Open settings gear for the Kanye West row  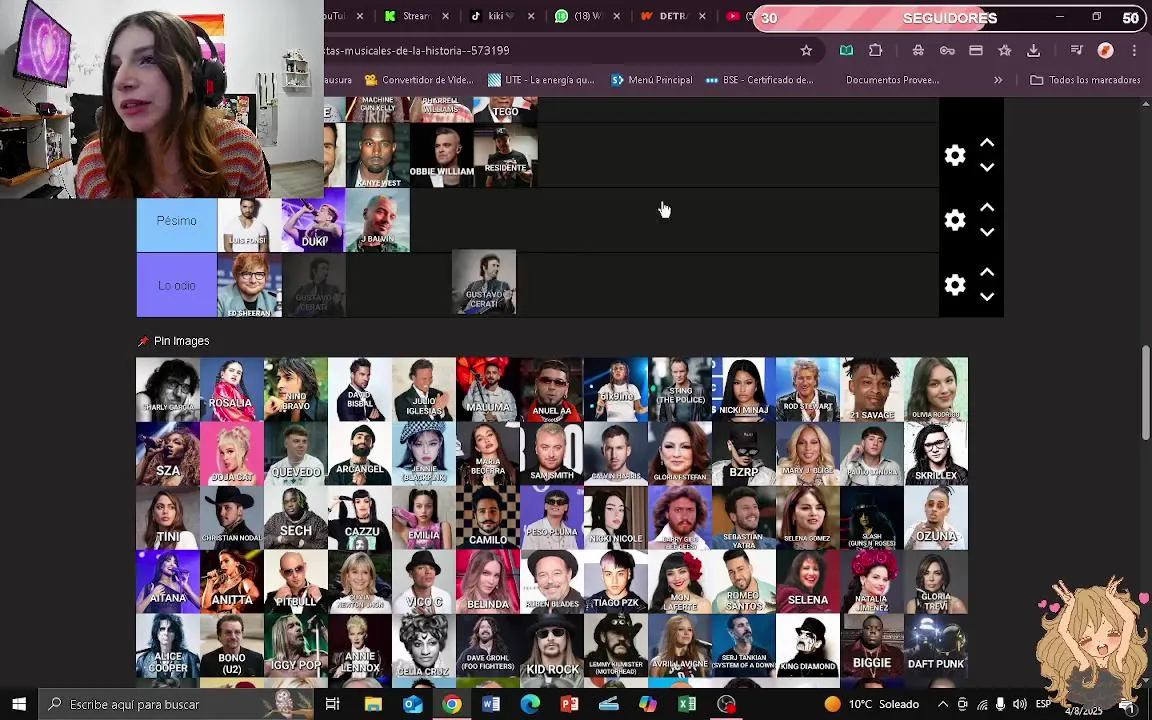pos(954,155)
